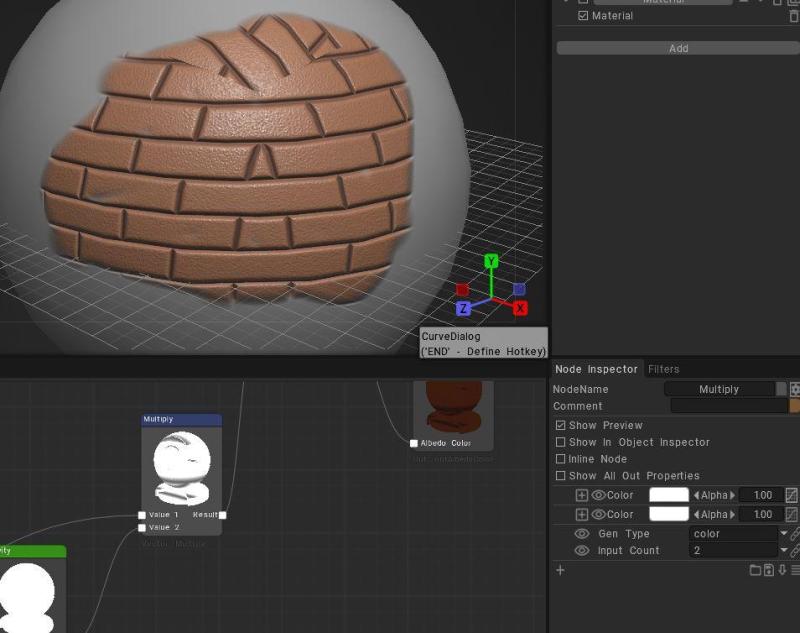Enable the Inline Node checkbox
Image resolution: width=800 pixels, height=633 pixels.
[560, 459]
